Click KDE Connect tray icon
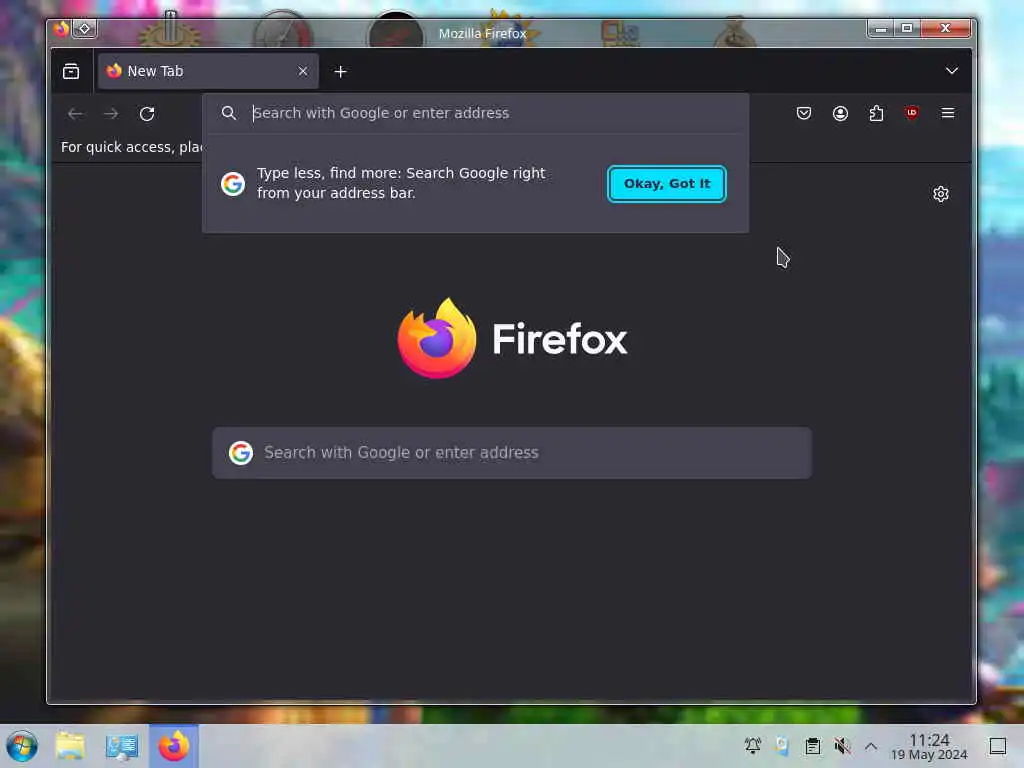The width and height of the screenshot is (1024, 768). point(782,745)
